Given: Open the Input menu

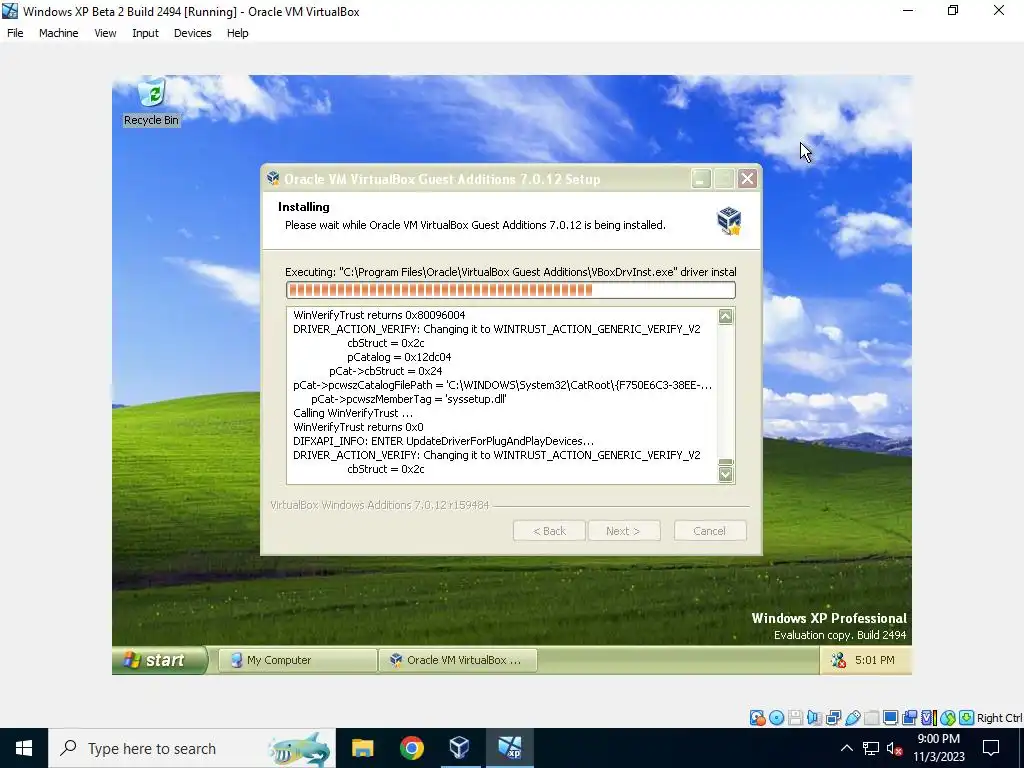Looking at the screenshot, I should point(145,33).
